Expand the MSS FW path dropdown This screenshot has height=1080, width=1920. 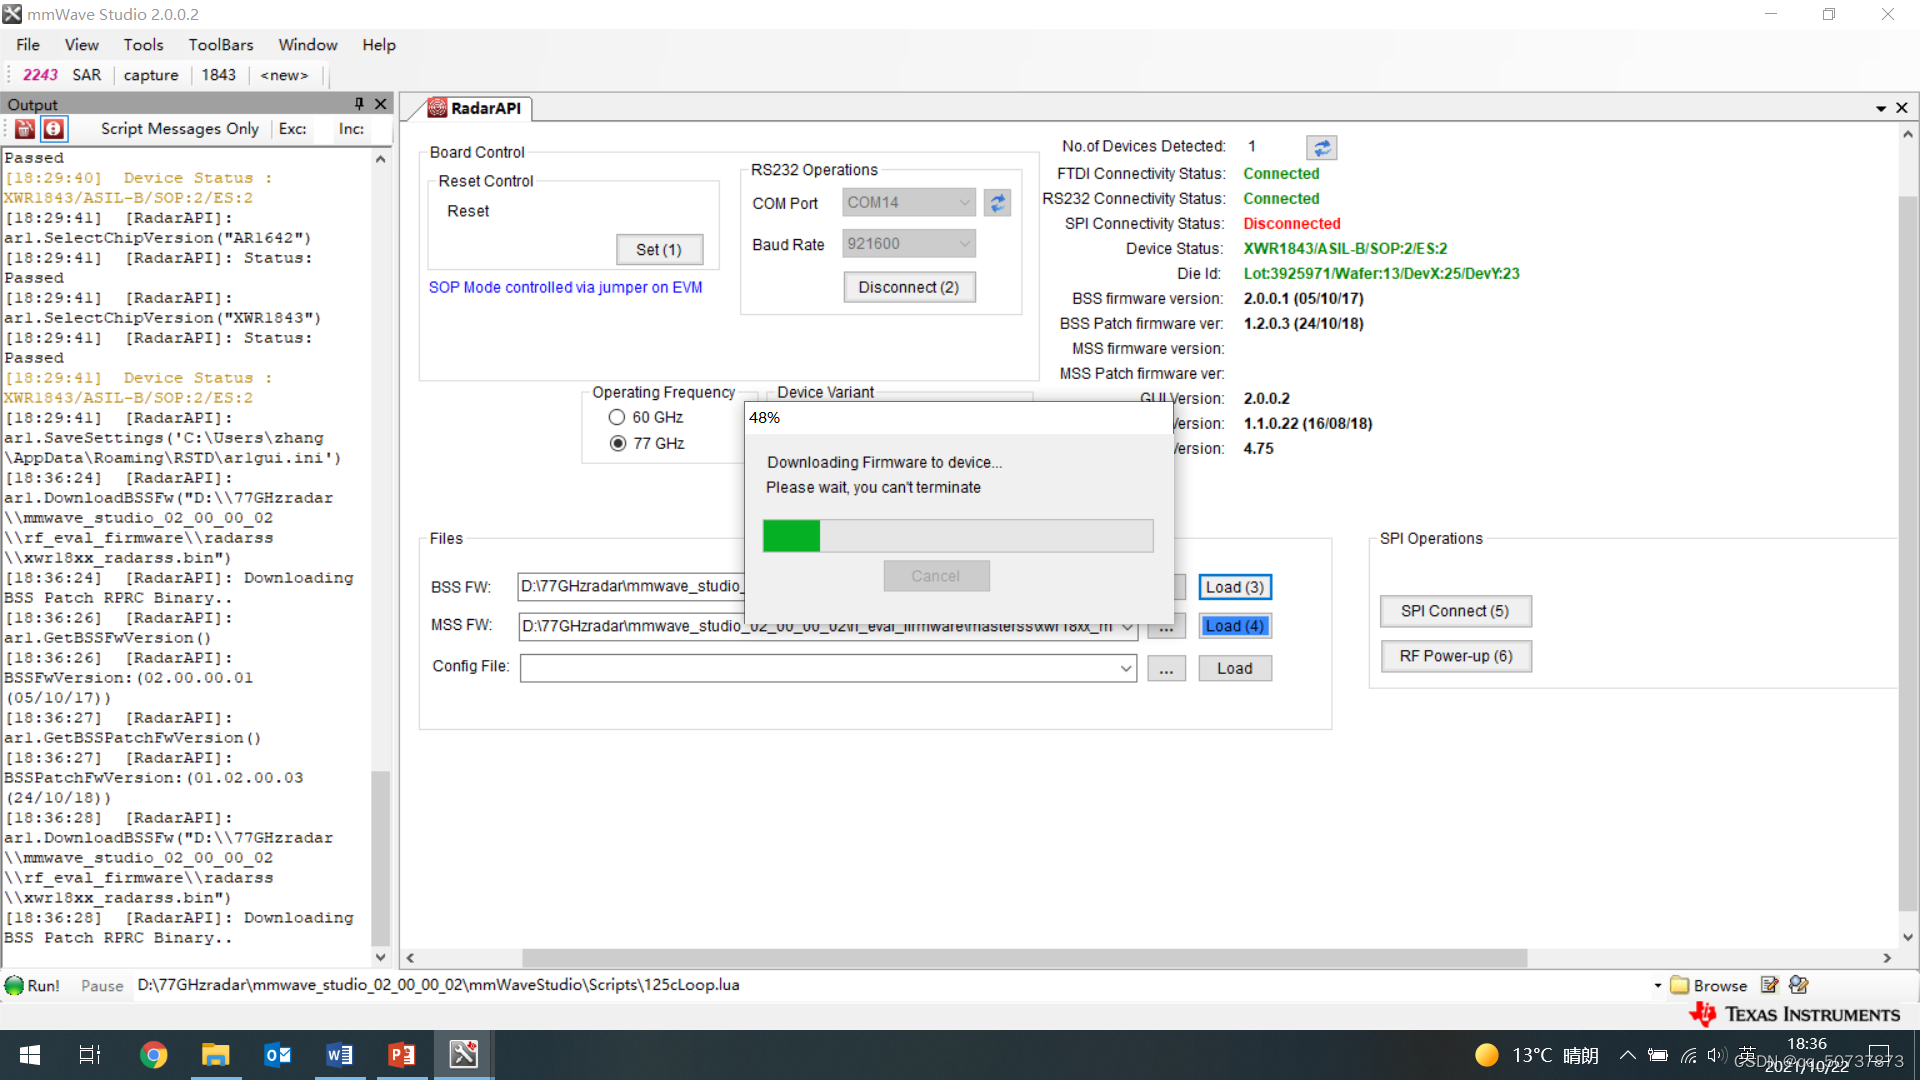(1127, 627)
